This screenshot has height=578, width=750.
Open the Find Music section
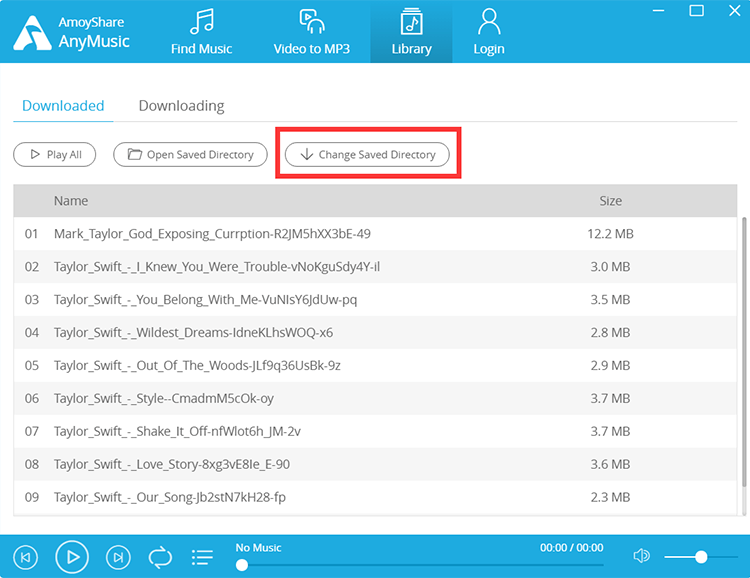coord(201,32)
